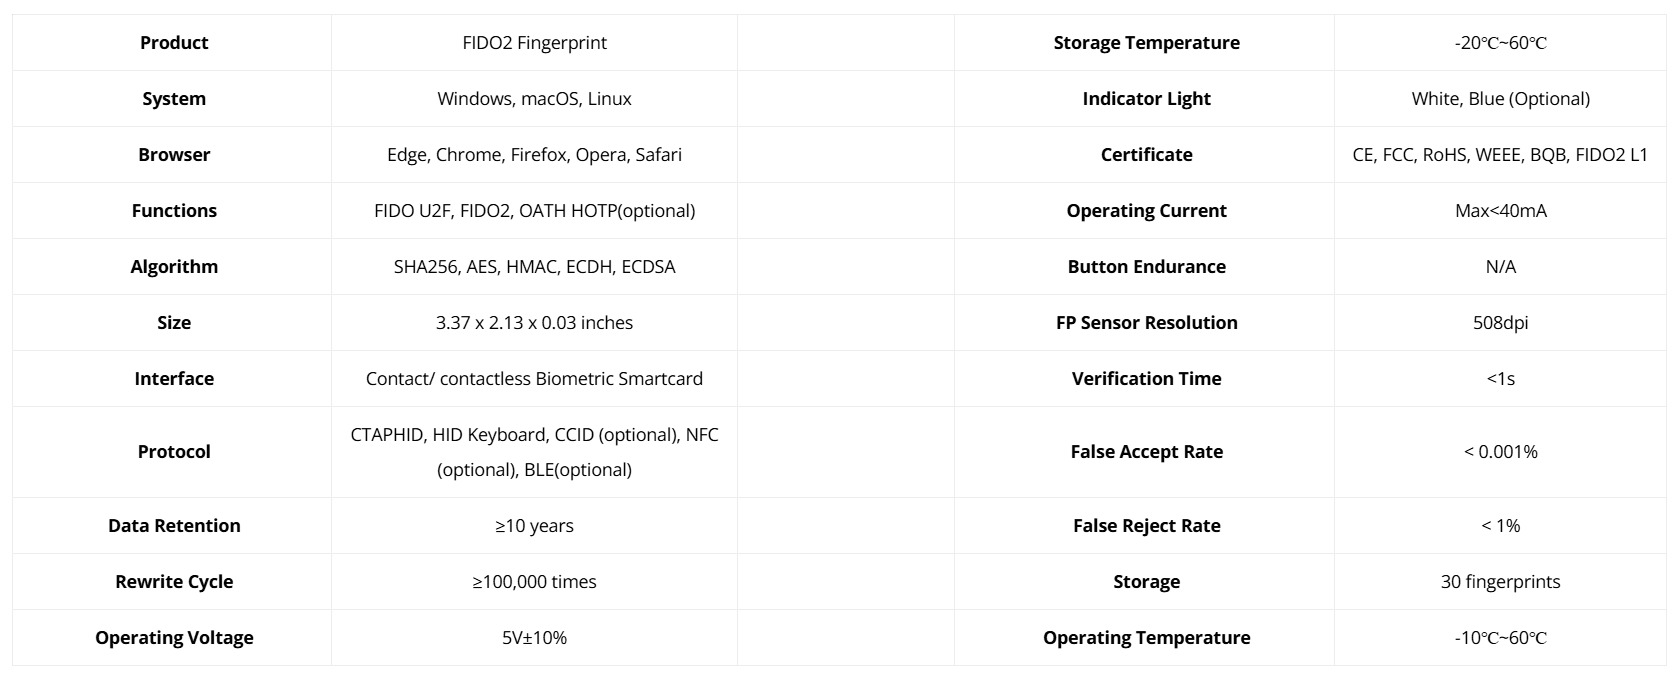Image resolution: width=1678 pixels, height=676 pixels.
Task: Click the Storage Temperature label
Action: click(x=1146, y=43)
